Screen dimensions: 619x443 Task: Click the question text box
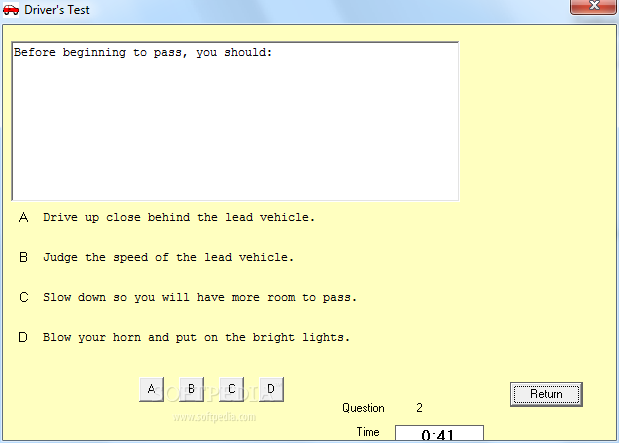coord(235,121)
